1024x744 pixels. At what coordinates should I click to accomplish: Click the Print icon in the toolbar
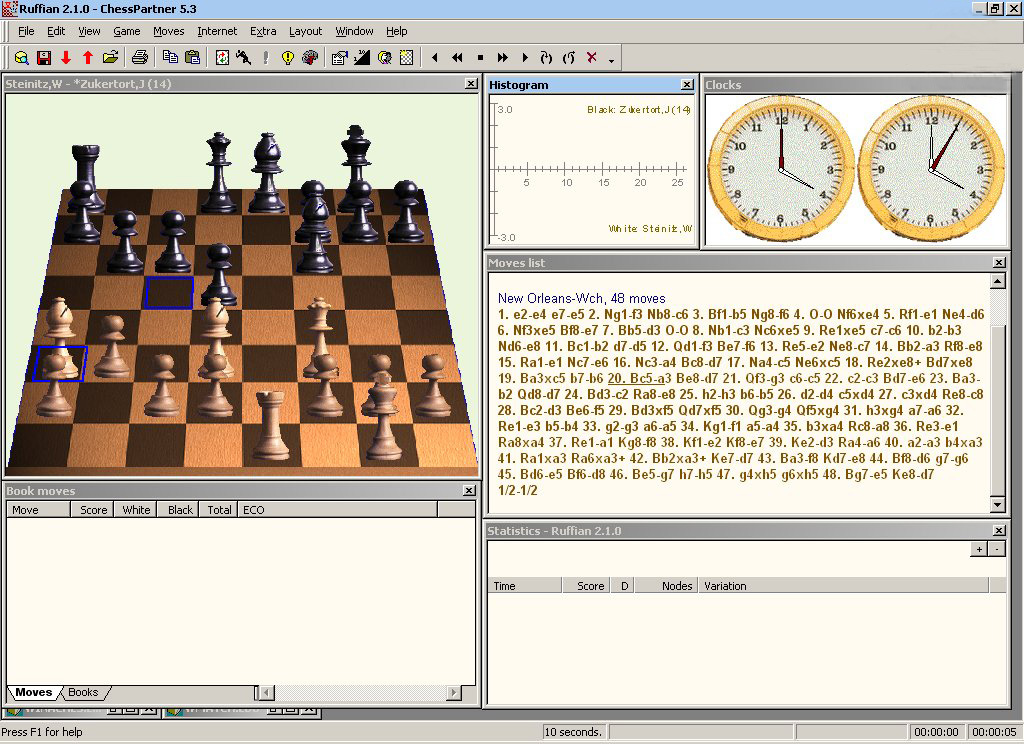(x=140, y=58)
